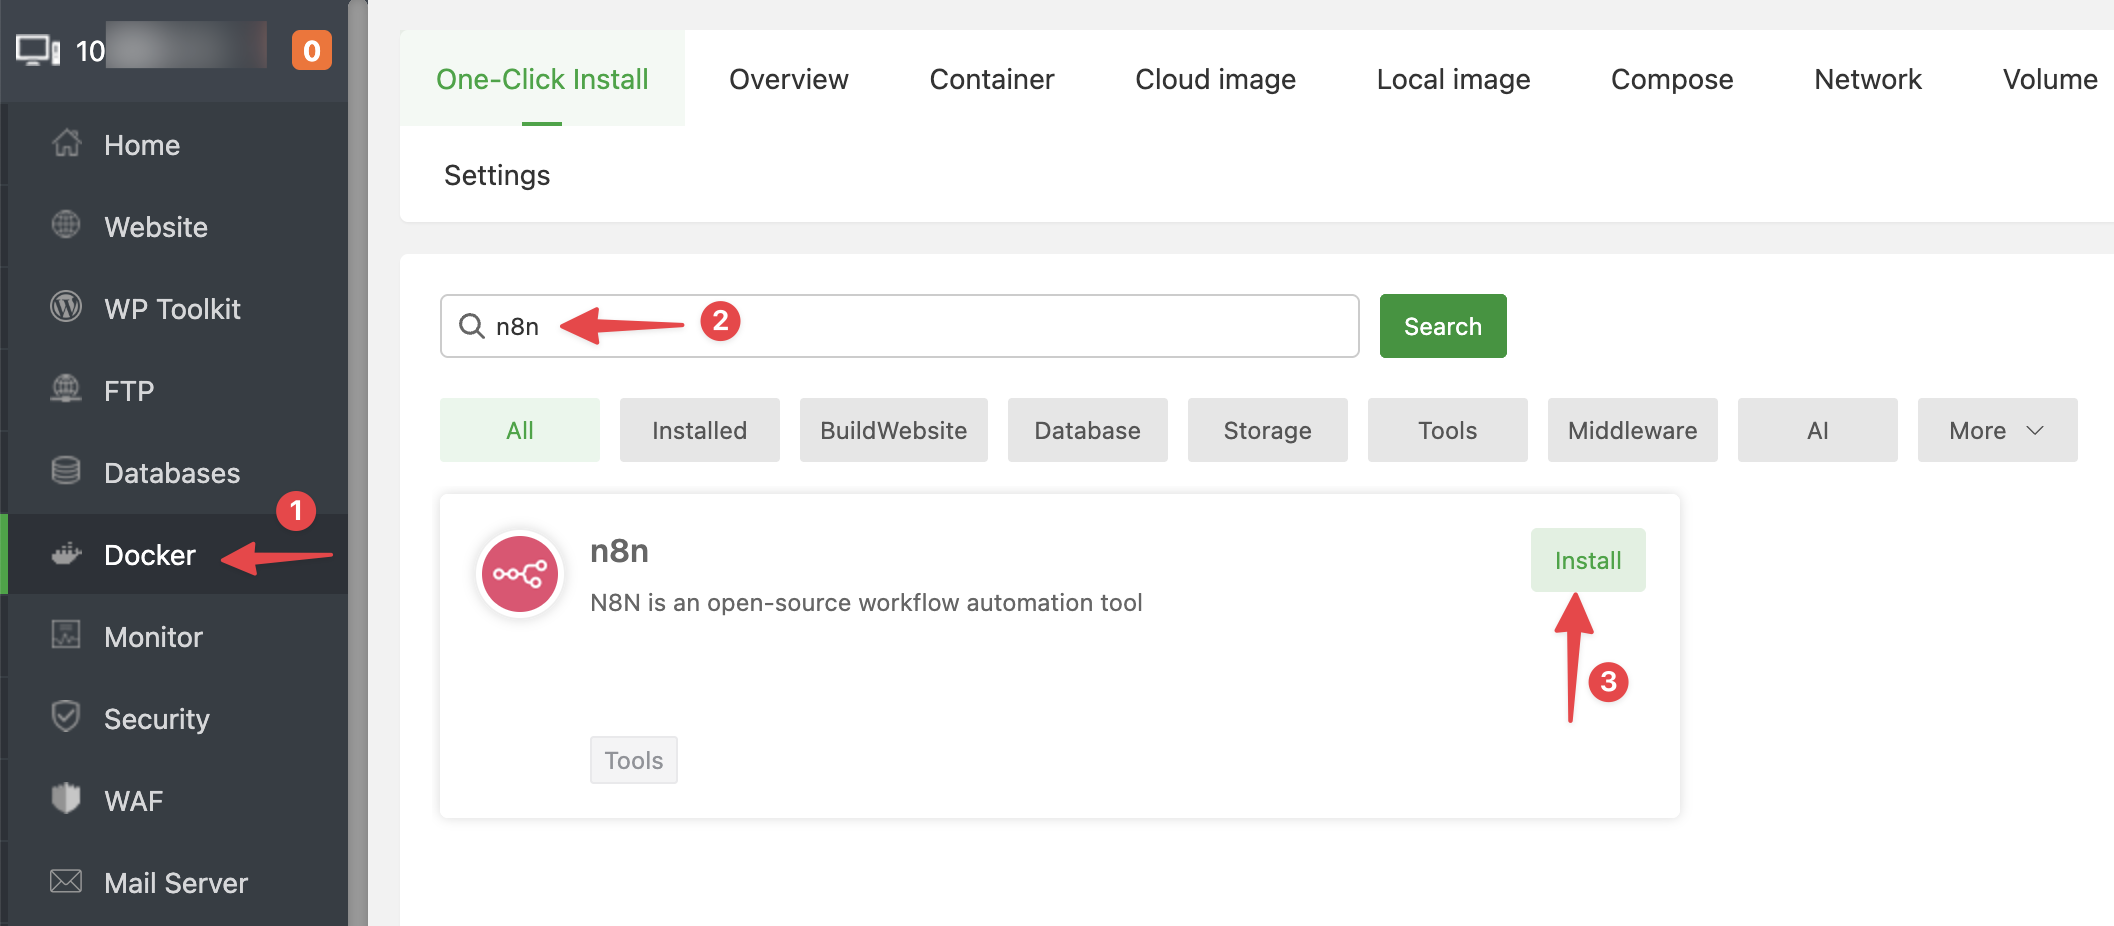Screen dimensions: 2114x926
Task: Switch to the Overview tab
Action: (788, 79)
